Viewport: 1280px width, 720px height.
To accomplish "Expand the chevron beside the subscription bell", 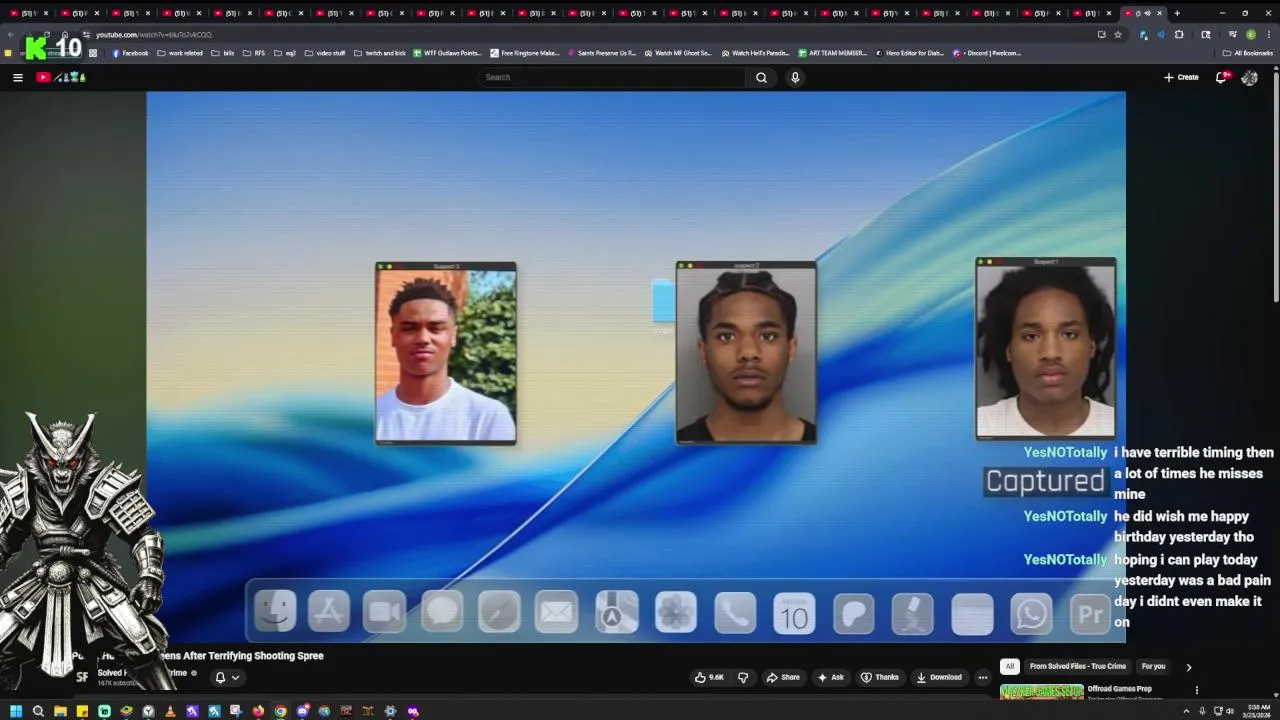I will [x=236, y=677].
